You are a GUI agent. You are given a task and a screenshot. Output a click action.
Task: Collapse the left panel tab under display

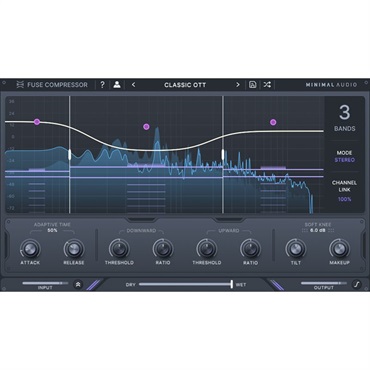point(141,220)
